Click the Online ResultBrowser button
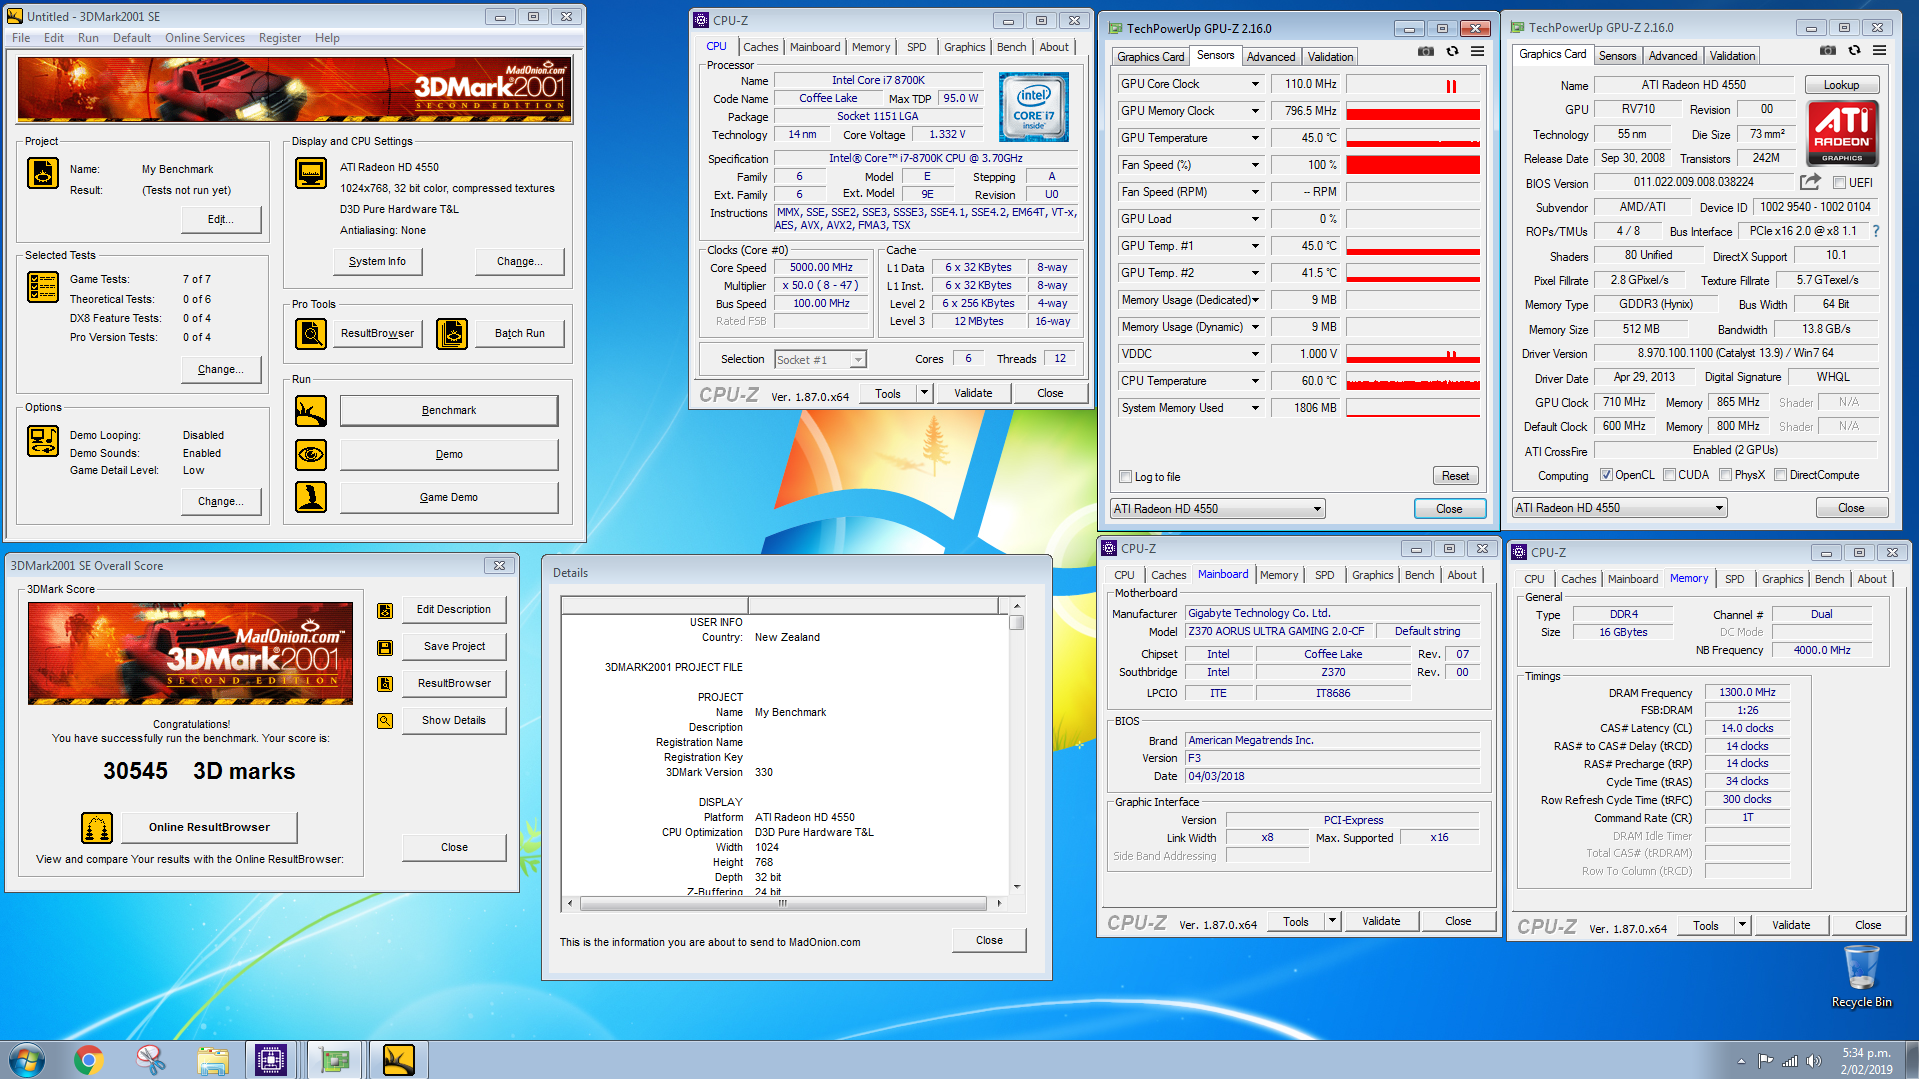 click(209, 827)
